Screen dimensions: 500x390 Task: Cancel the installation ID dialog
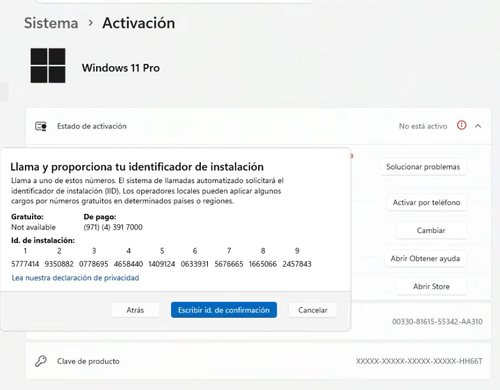313,310
